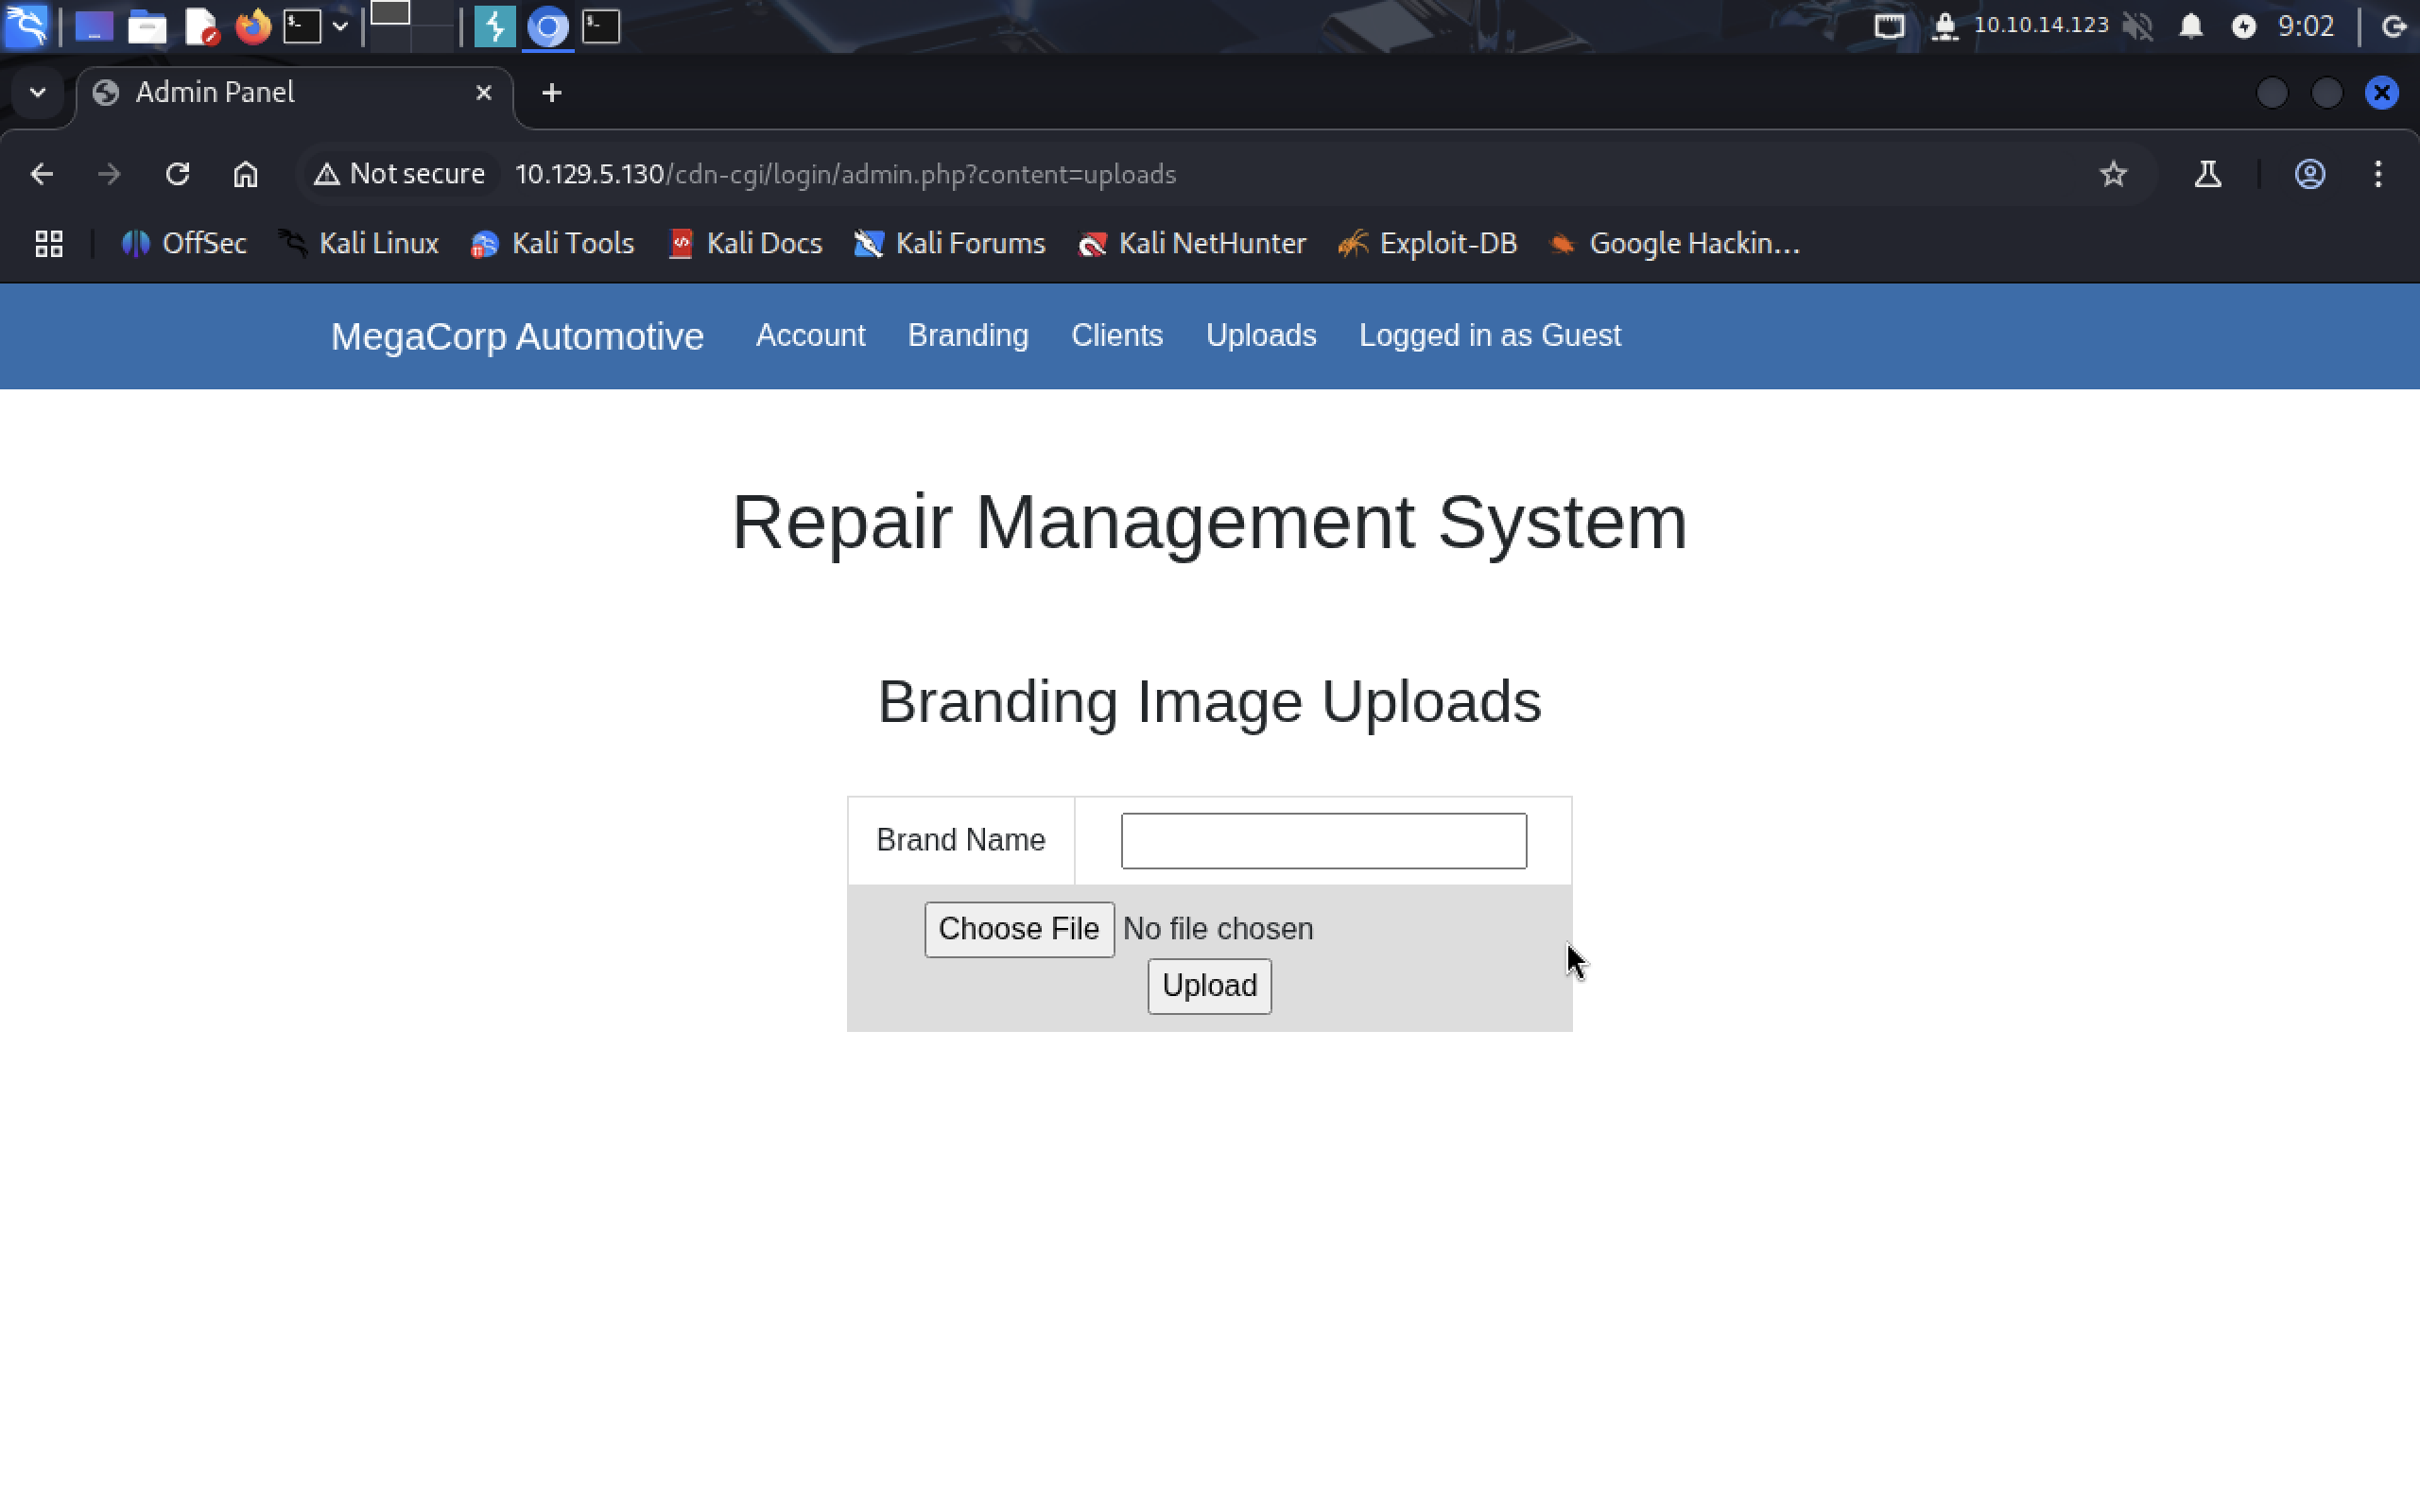Open the Exploit-DB bookmark
Image resolution: width=2420 pixels, height=1512 pixels.
tap(1428, 244)
